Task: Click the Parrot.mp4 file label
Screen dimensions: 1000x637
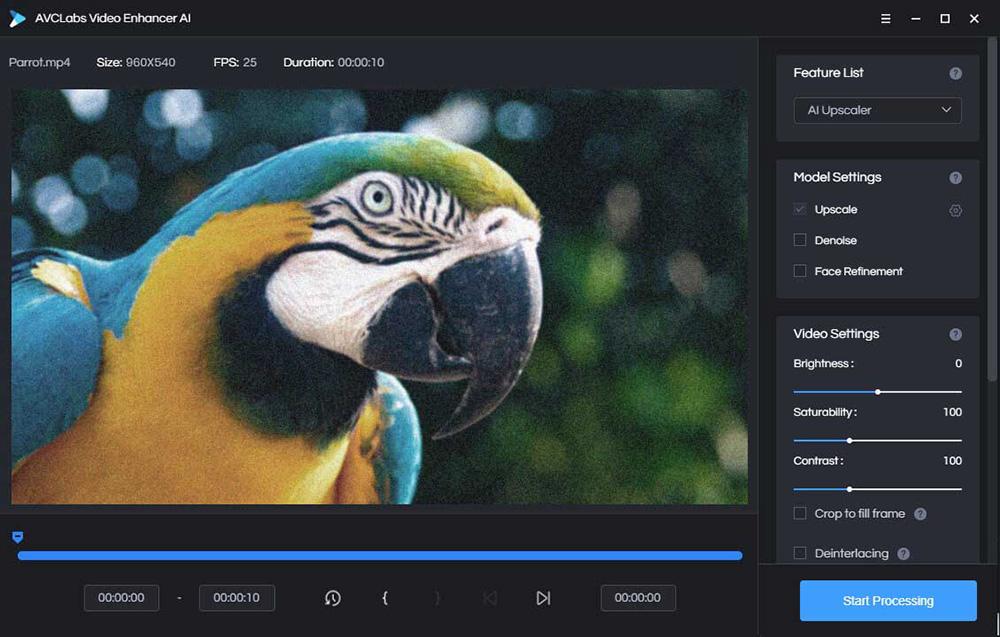Action: click(39, 62)
